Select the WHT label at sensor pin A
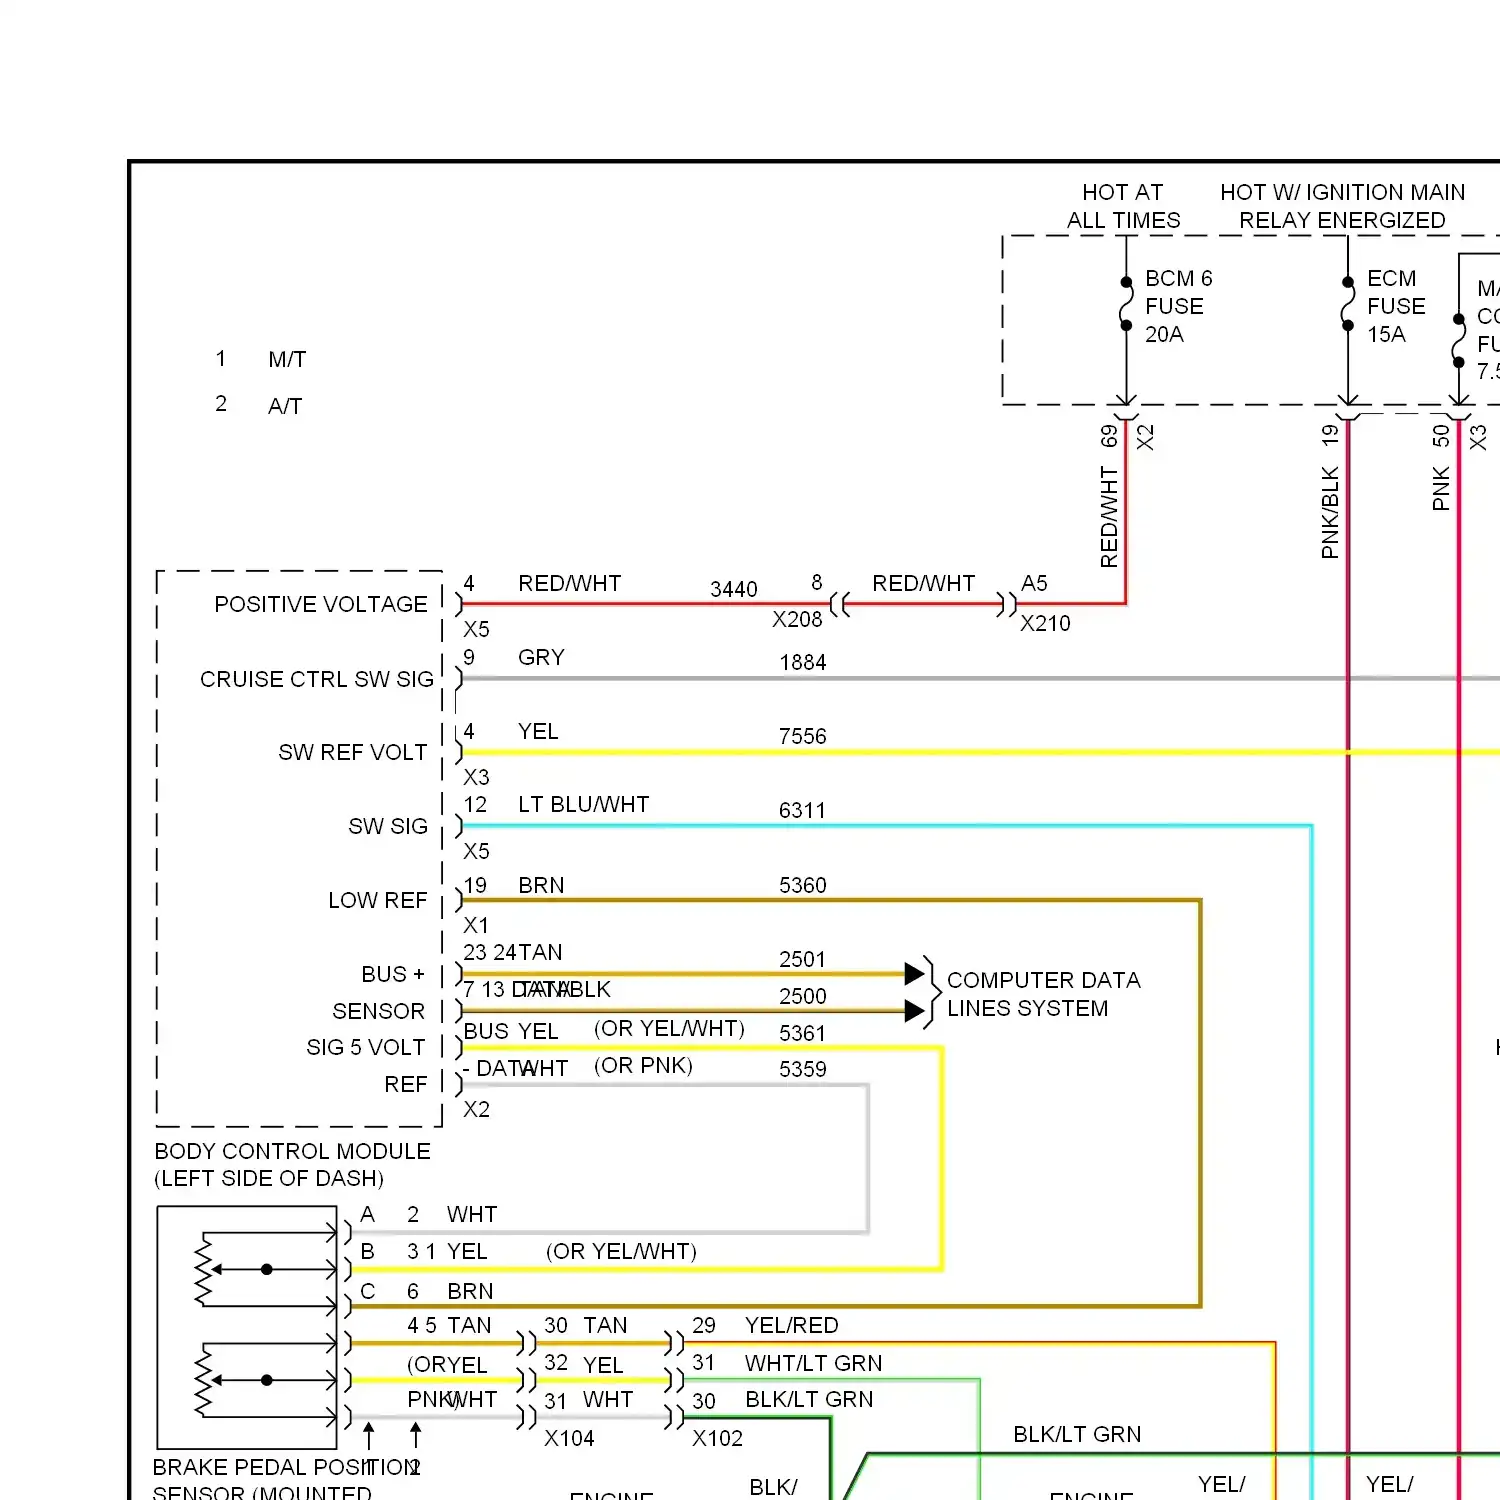This screenshot has width=1500, height=1500. [x=472, y=1214]
